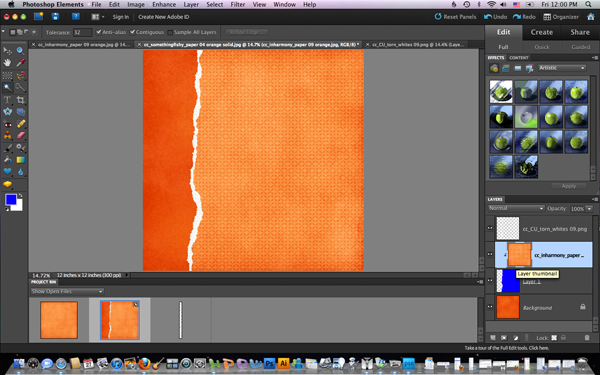Select the Custom Shape heart tool

click(x=7, y=171)
